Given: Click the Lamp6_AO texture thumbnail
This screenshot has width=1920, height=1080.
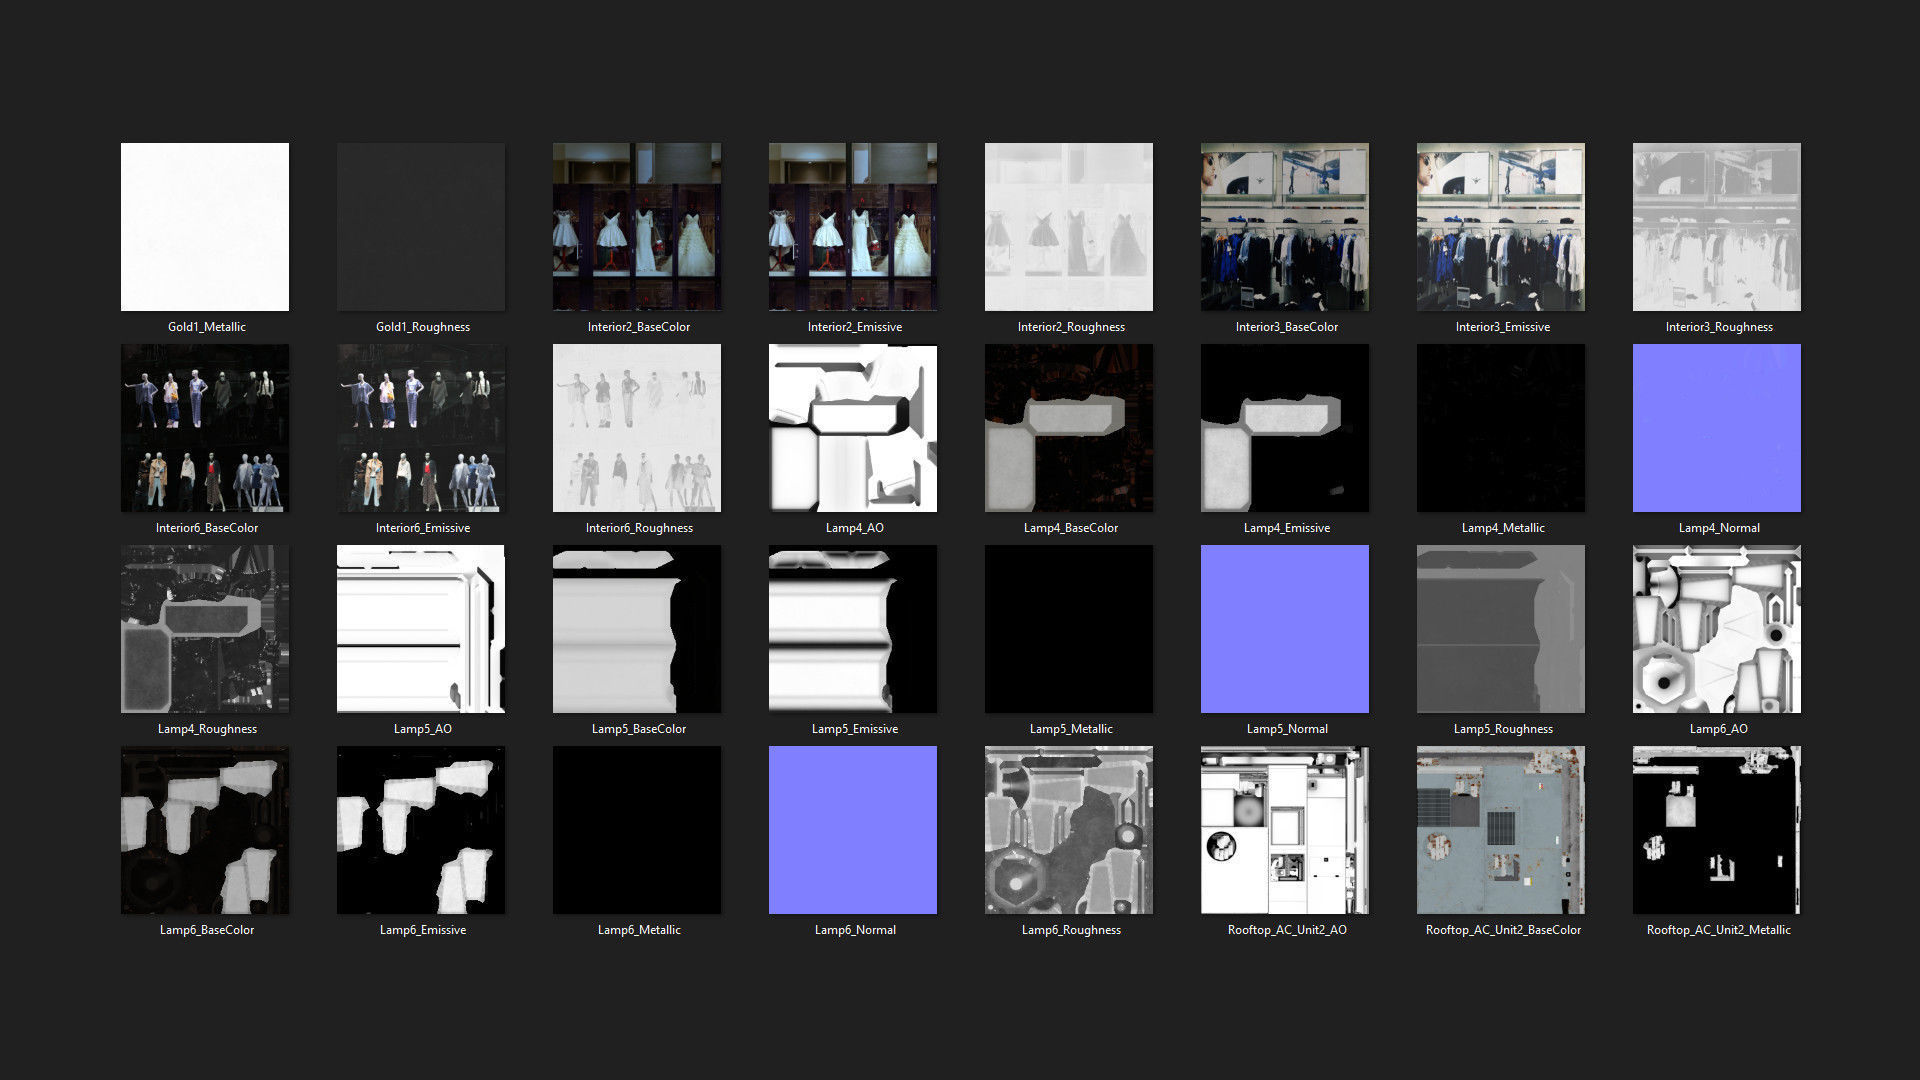Looking at the screenshot, I should pos(1717,629).
